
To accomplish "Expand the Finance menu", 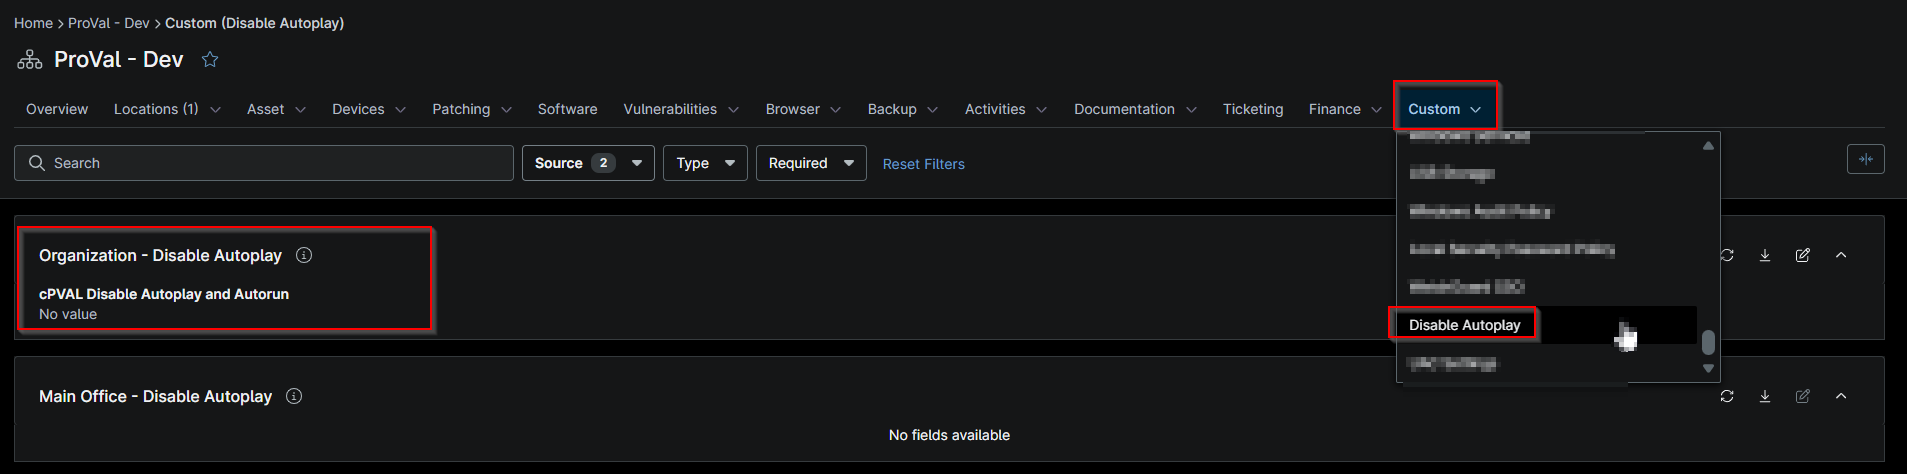I will tap(1345, 109).
